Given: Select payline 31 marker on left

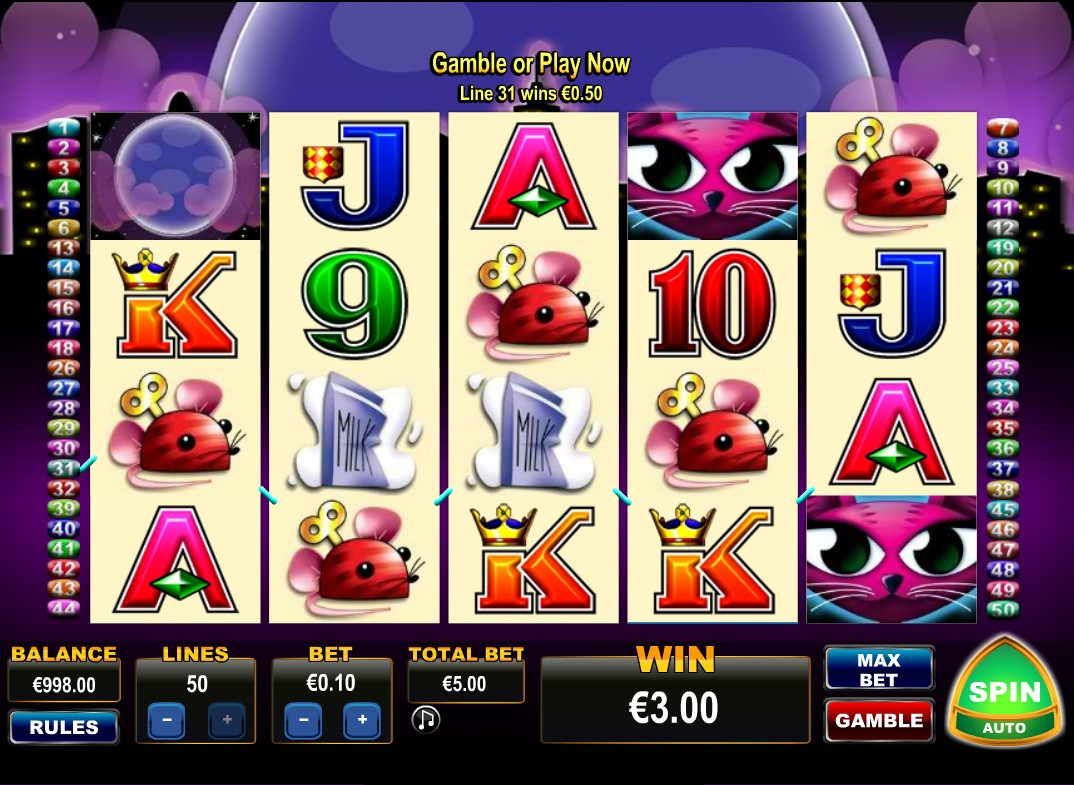Looking at the screenshot, I should 64,469.
